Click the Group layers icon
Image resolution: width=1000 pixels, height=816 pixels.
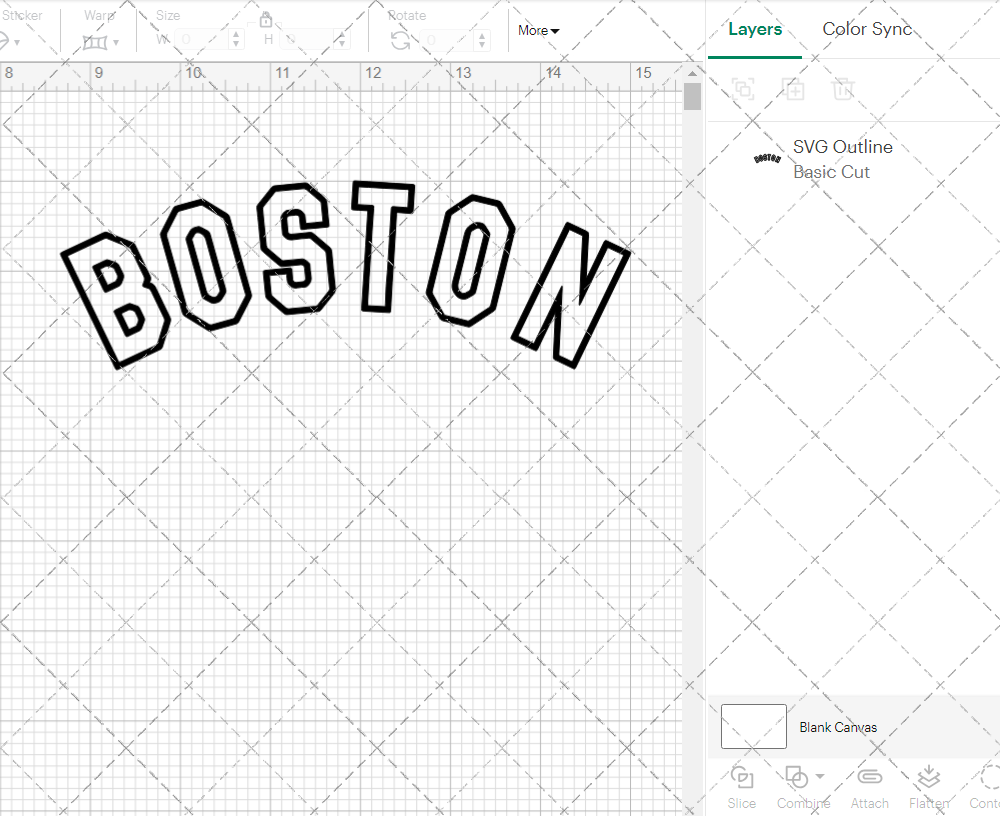[743, 89]
